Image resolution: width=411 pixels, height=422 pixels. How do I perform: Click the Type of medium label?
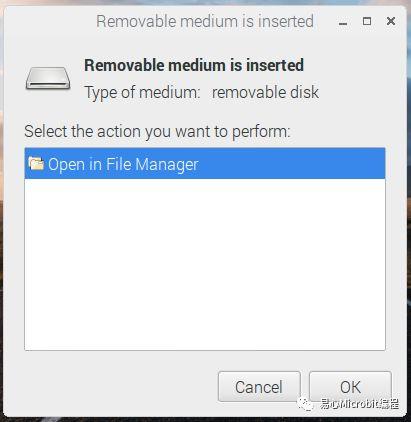coord(142,93)
